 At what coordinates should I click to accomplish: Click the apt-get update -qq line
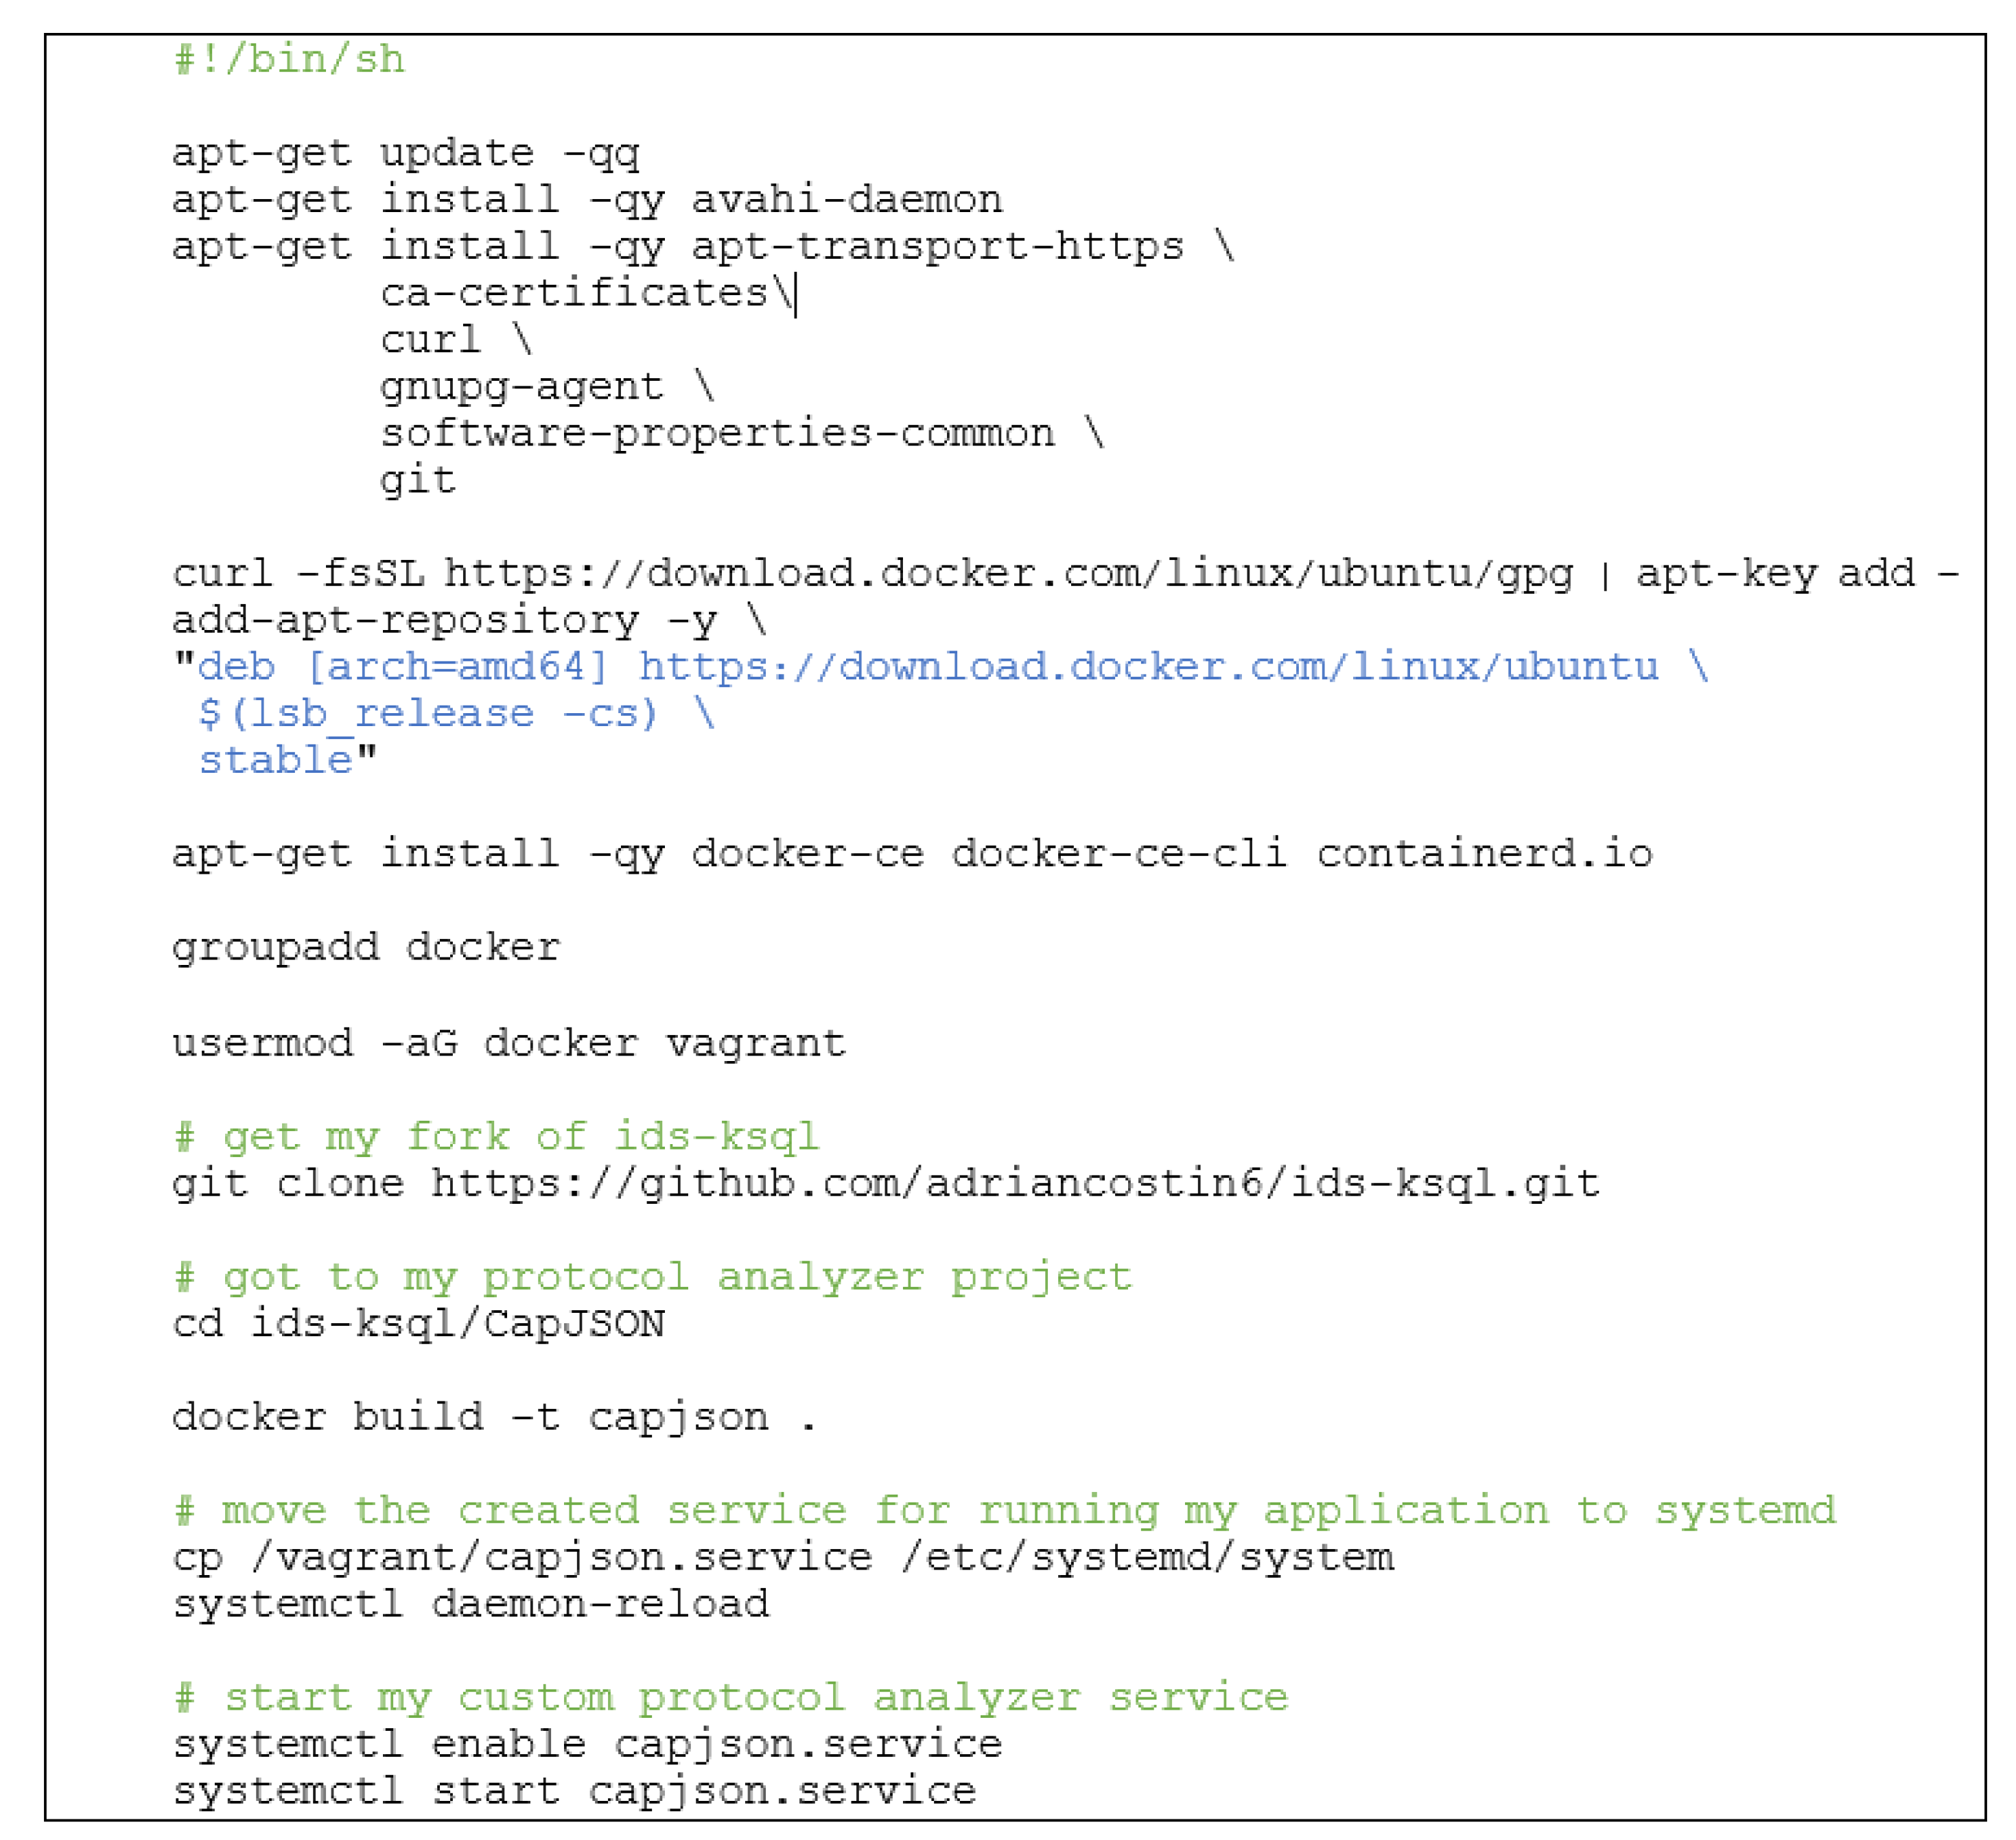coord(405,153)
